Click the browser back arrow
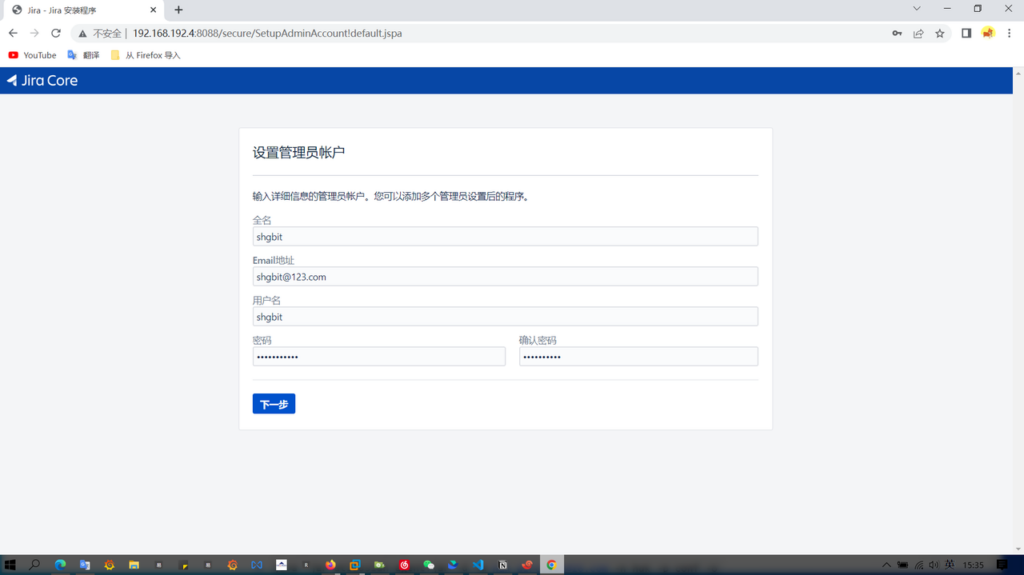Viewport: 1024px width, 575px height. tap(13, 33)
